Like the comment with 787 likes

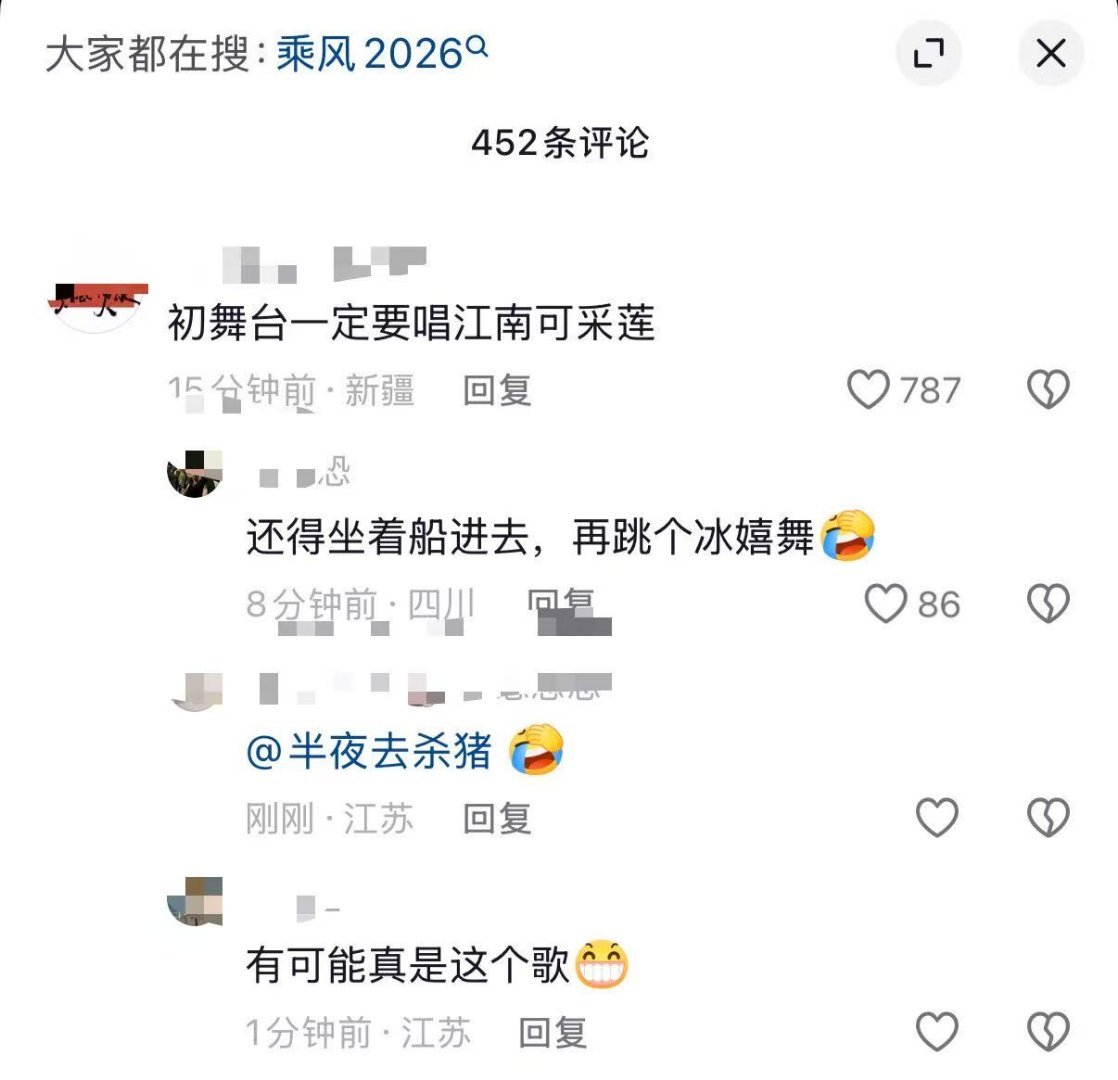868,389
